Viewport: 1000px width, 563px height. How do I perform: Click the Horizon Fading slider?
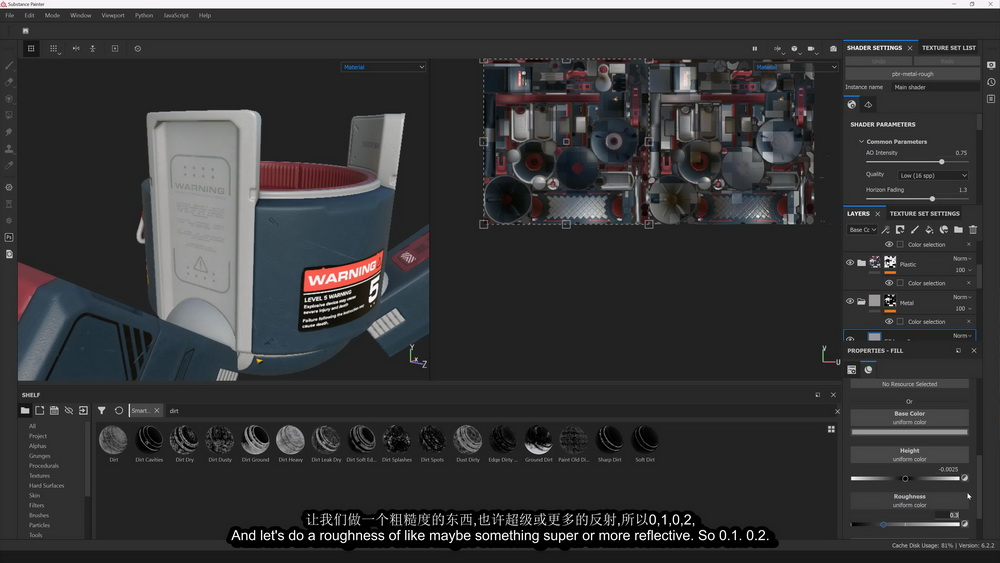[x=916, y=199]
